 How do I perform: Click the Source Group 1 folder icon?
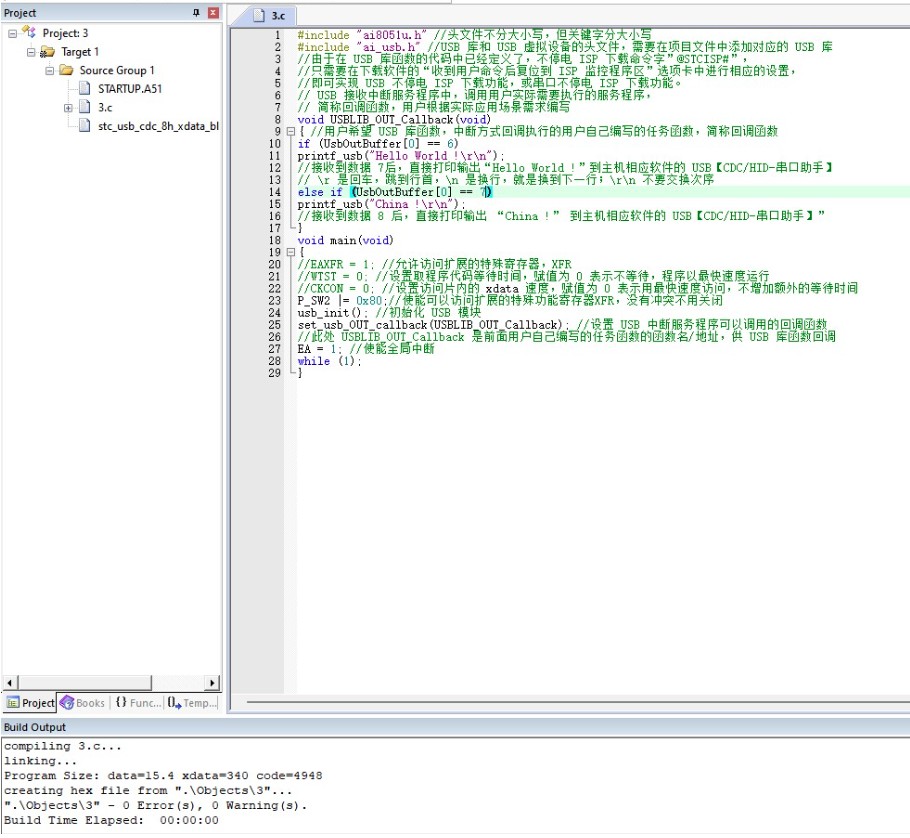coord(66,70)
